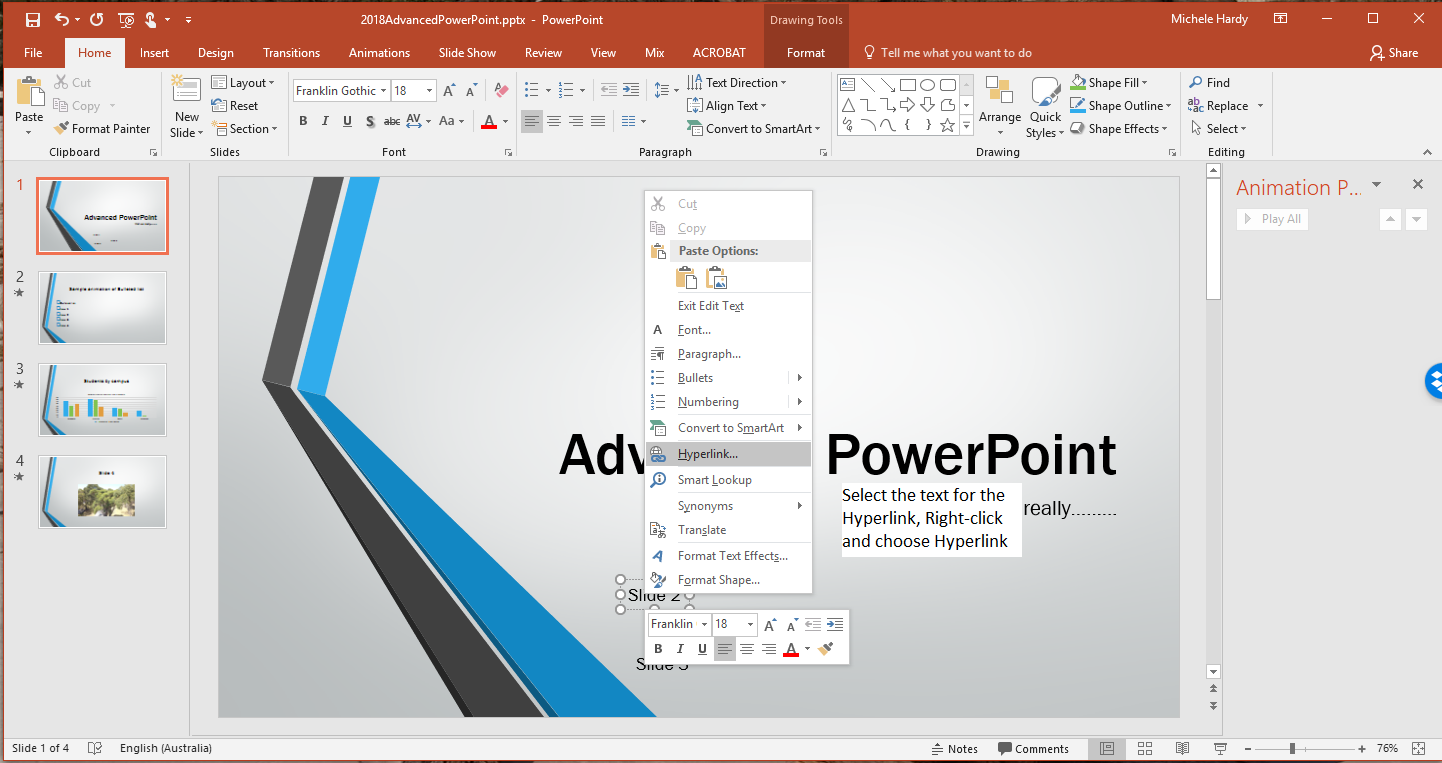Screen dimensions: 1442x763
Task: Open the Drawing Tools Format tab
Action: (806, 53)
